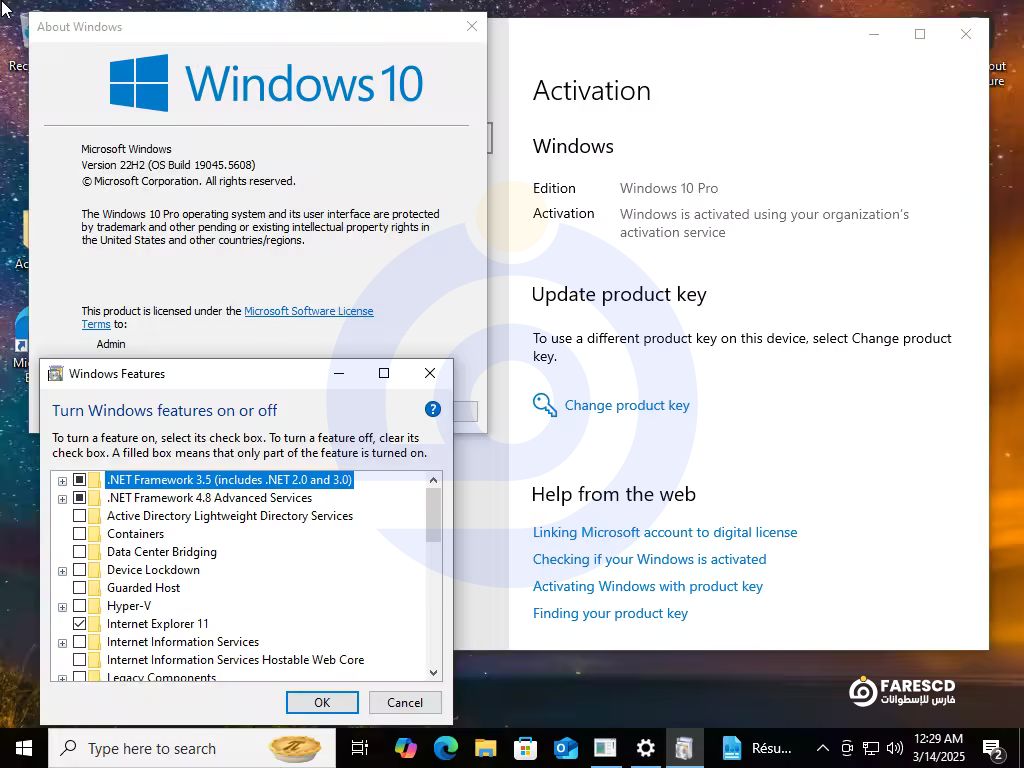Expand the Hyper-V tree node
Image resolution: width=1024 pixels, height=768 pixels.
pos(62,607)
